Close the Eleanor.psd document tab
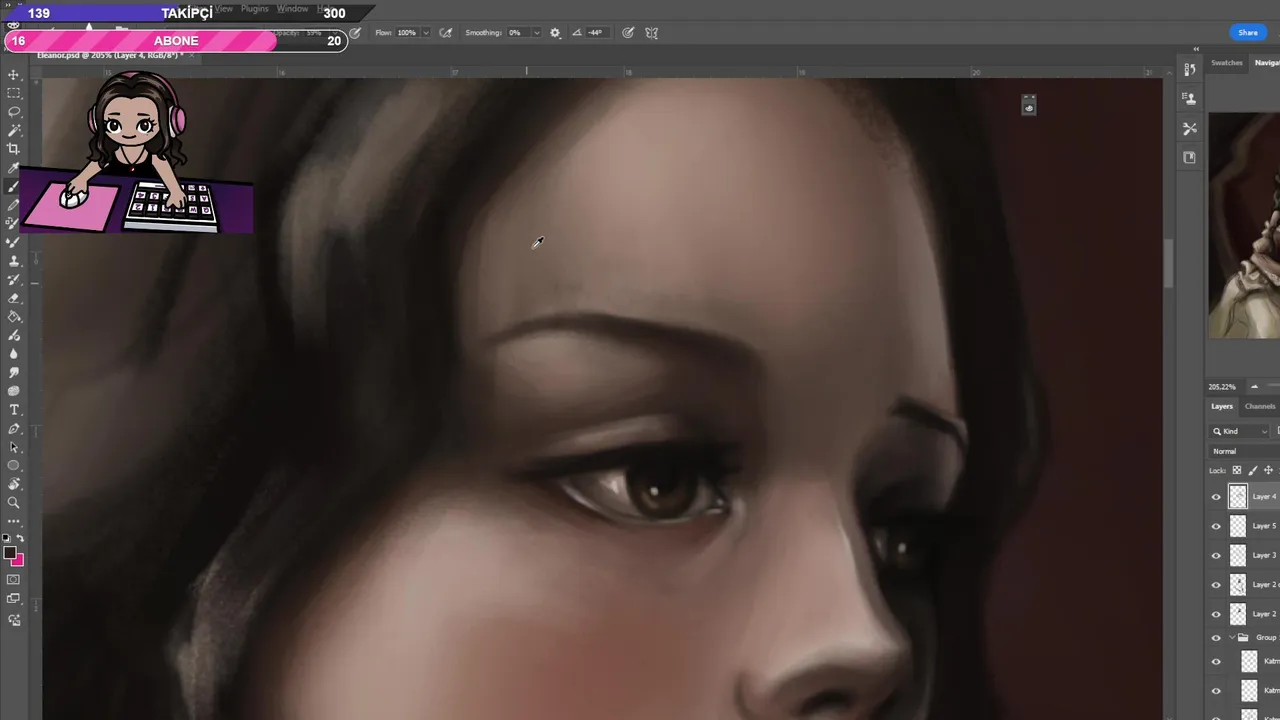The height and width of the screenshot is (720, 1280). [191, 55]
